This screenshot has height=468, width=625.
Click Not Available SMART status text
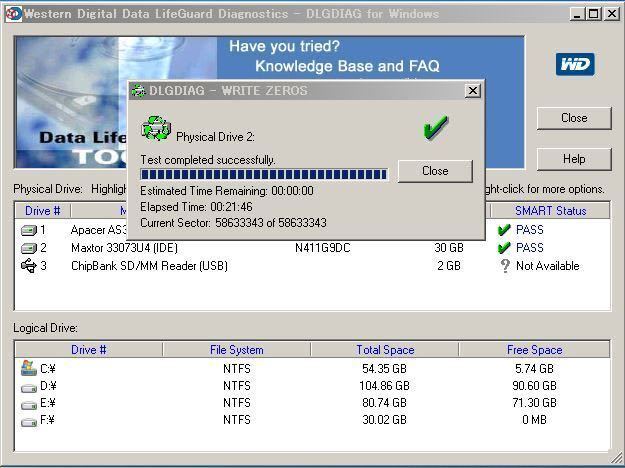click(x=548, y=266)
